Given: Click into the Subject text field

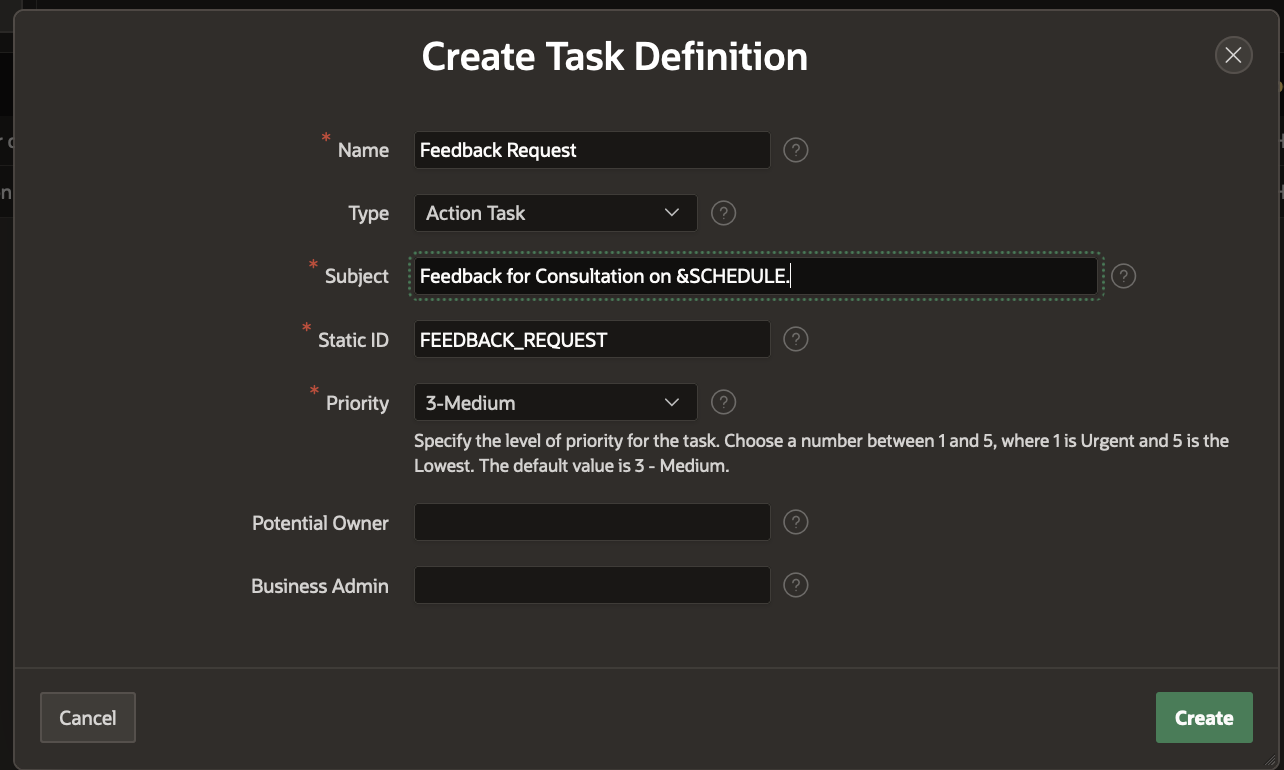Looking at the screenshot, I should pyautogui.click(x=755, y=276).
